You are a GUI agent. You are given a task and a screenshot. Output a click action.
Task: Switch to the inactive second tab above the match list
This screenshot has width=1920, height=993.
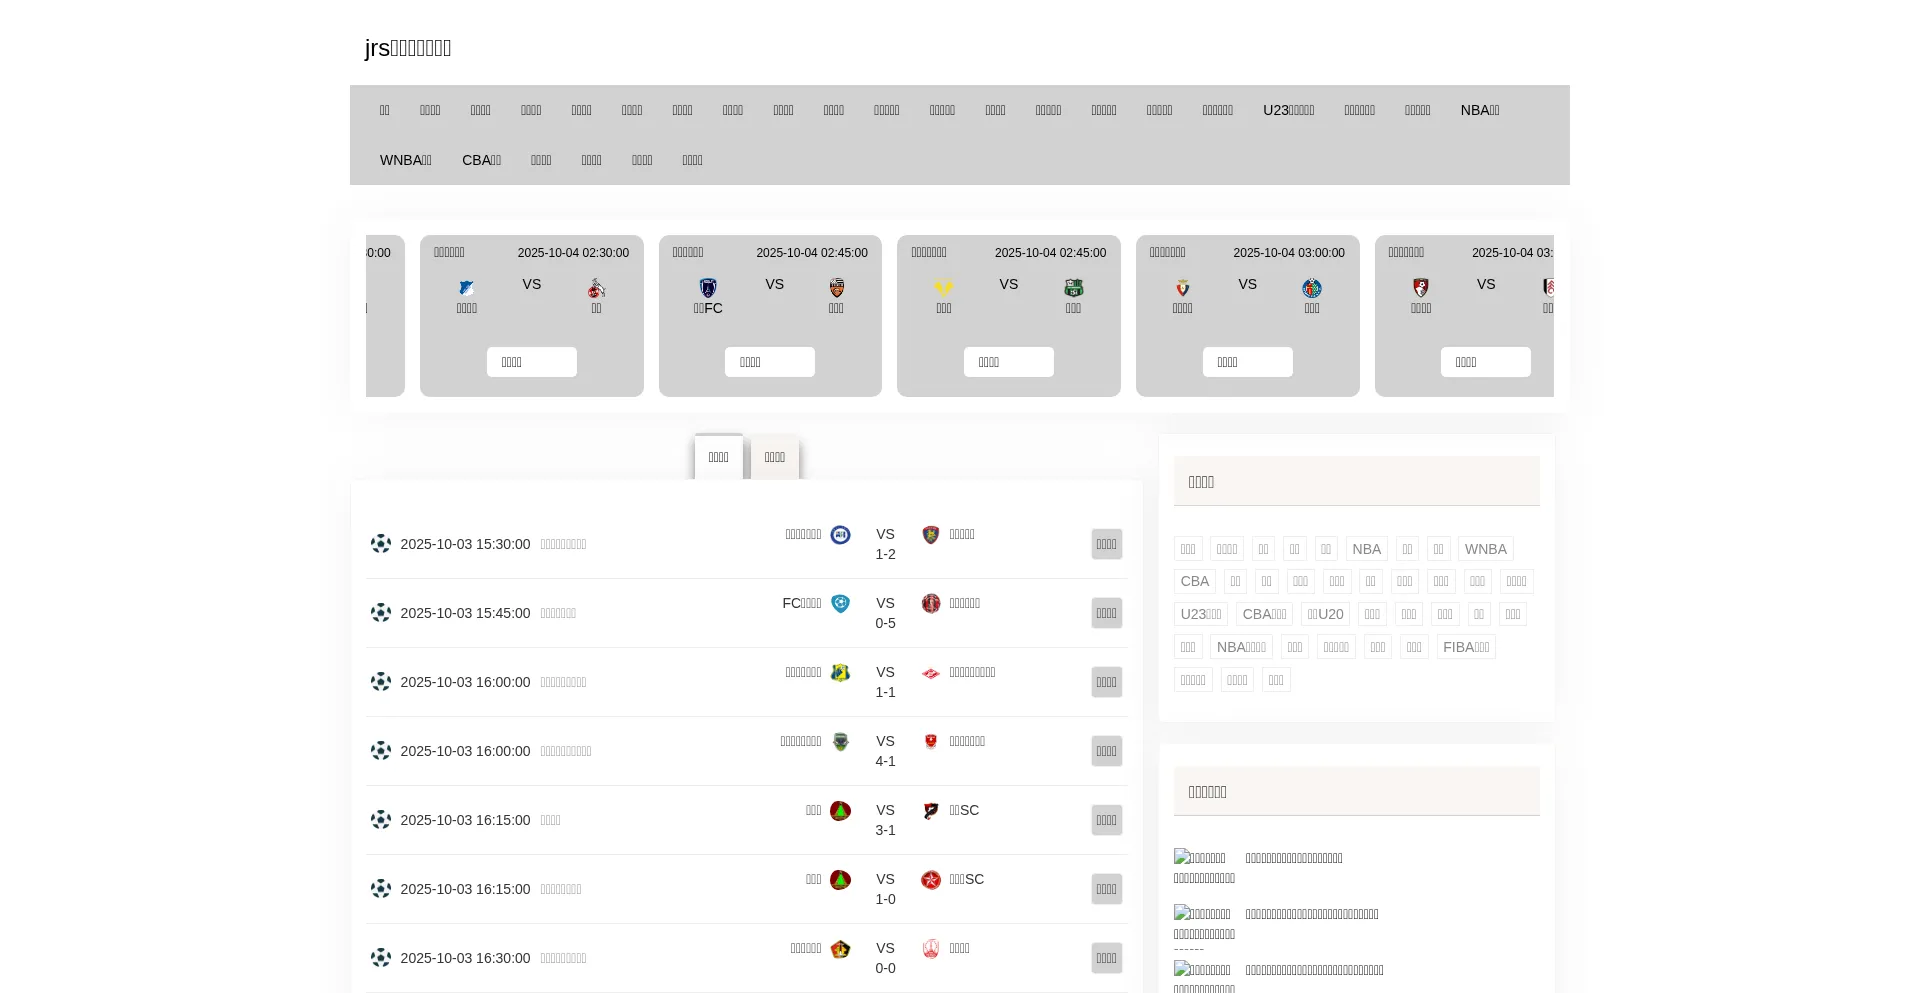coord(775,458)
